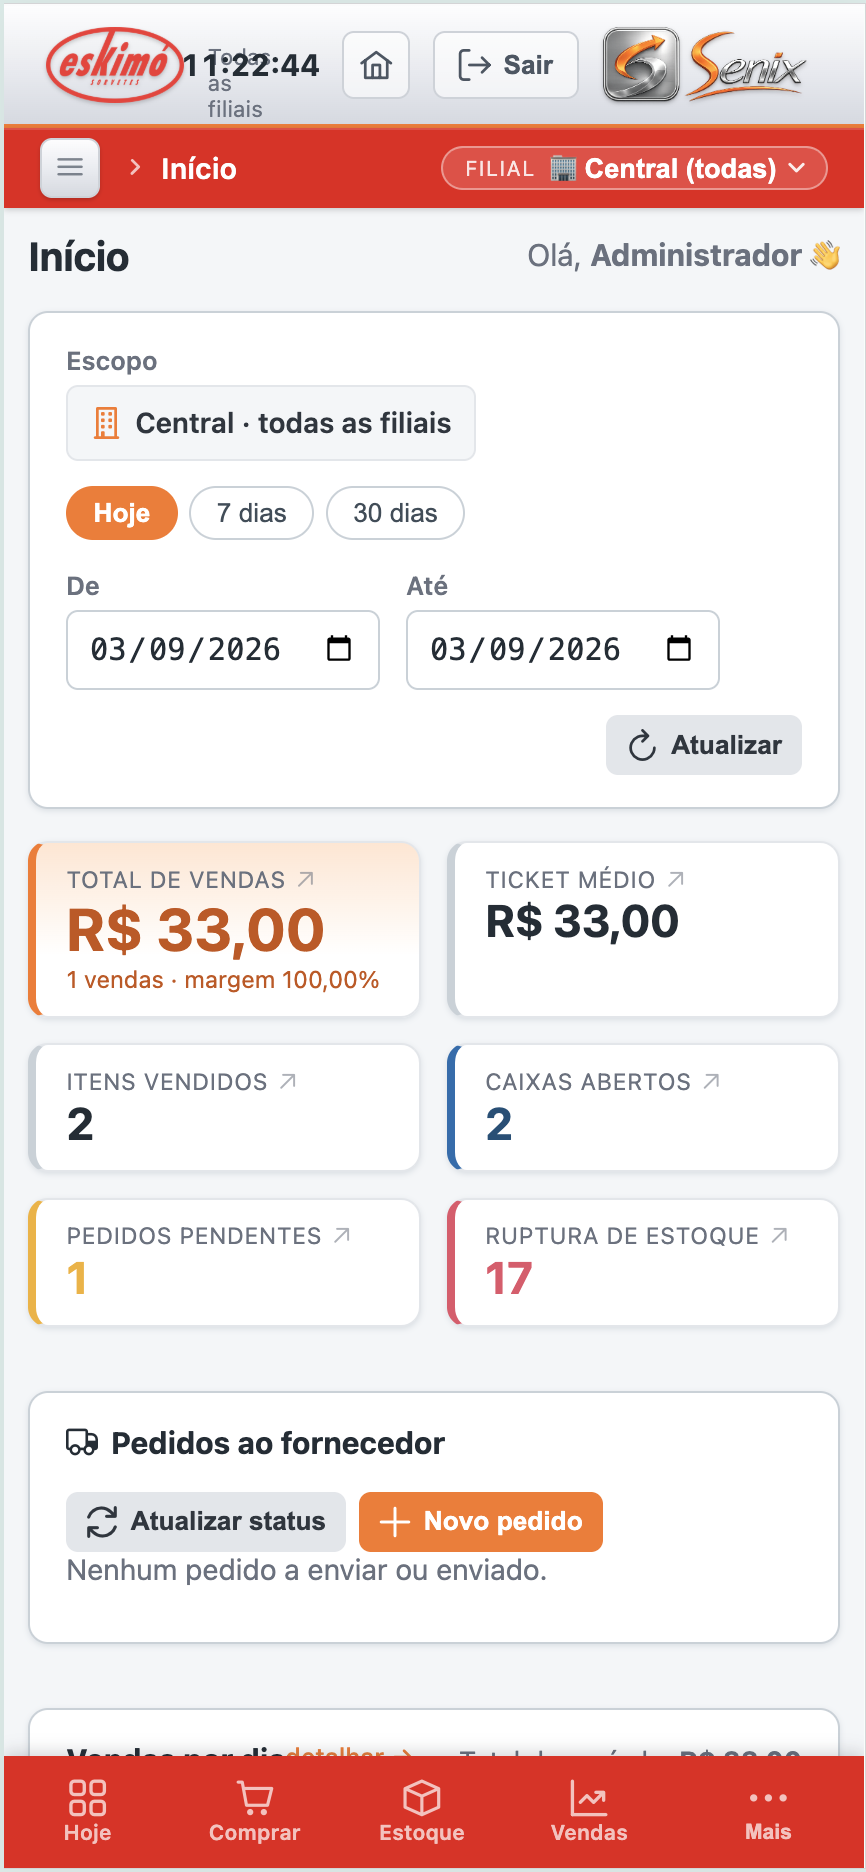Open the Central · todas as filiais scope selector

click(271, 423)
